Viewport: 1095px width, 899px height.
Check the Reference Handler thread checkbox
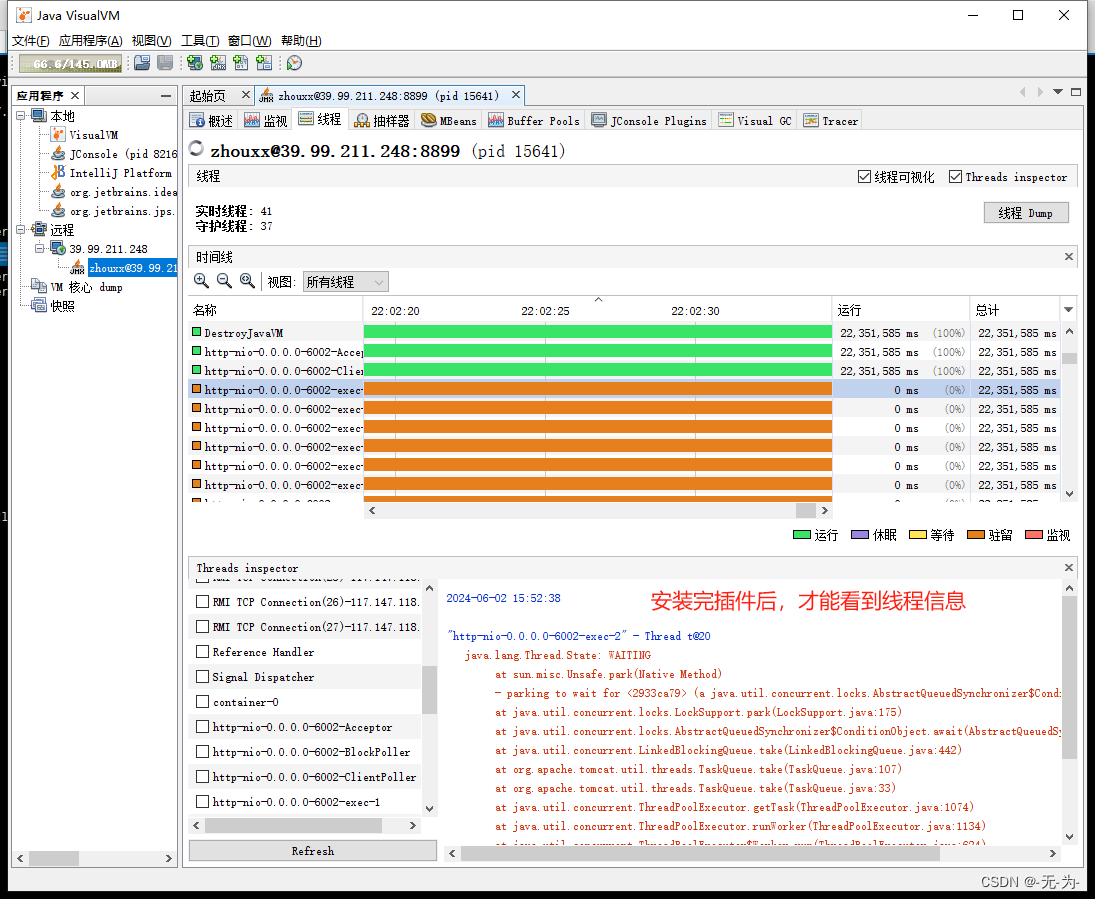[203, 652]
